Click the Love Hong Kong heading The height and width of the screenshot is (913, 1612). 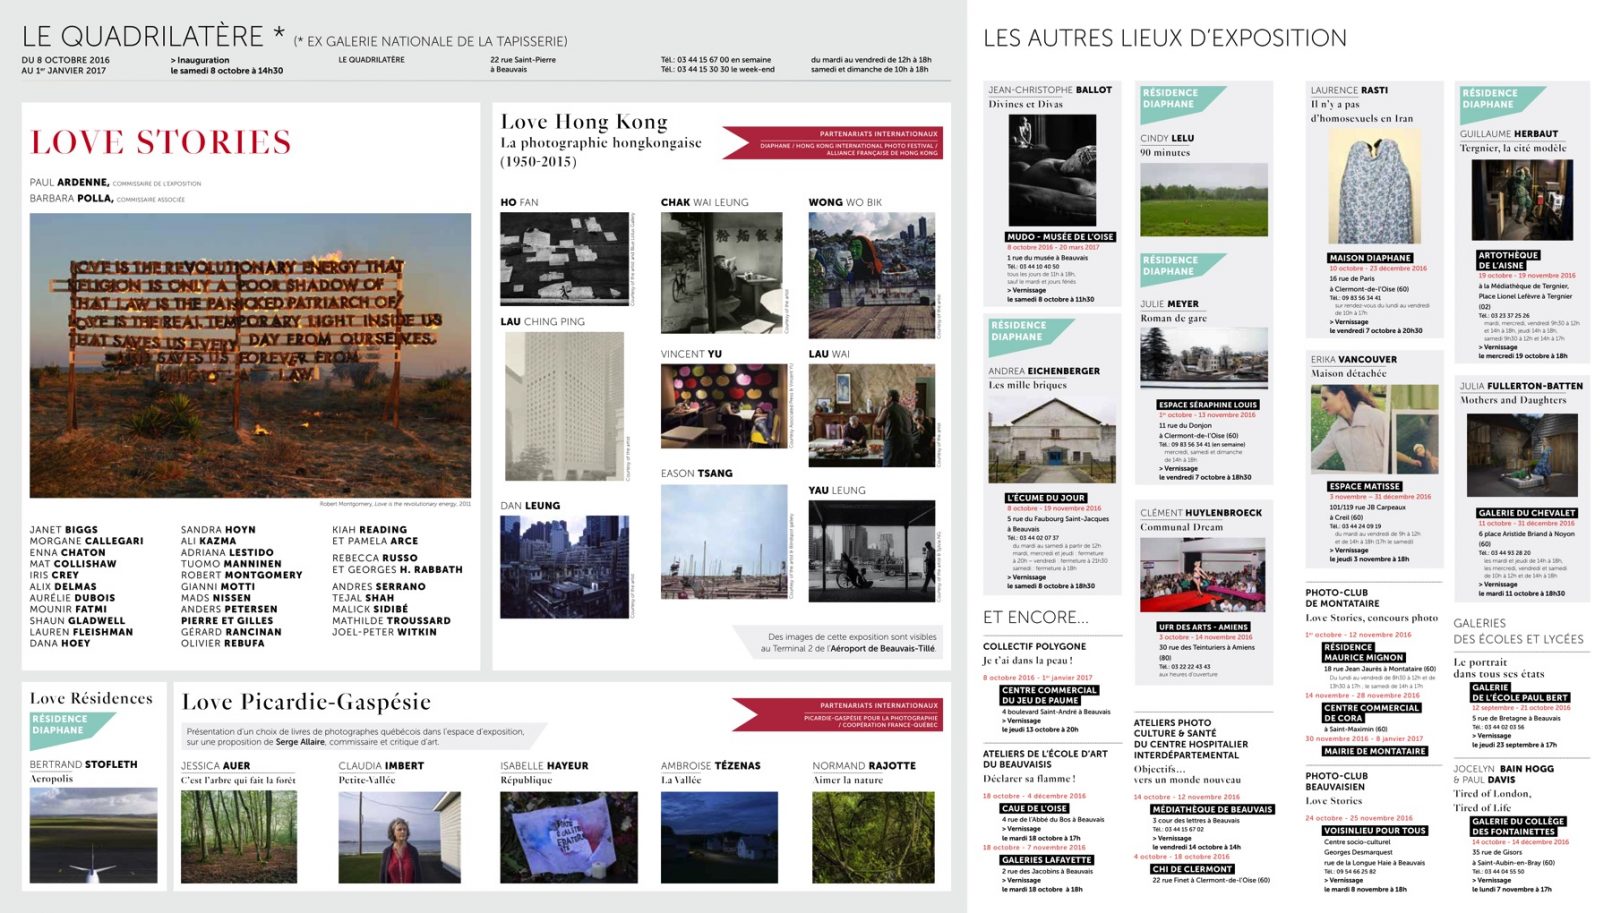pyautogui.click(x=584, y=122)
